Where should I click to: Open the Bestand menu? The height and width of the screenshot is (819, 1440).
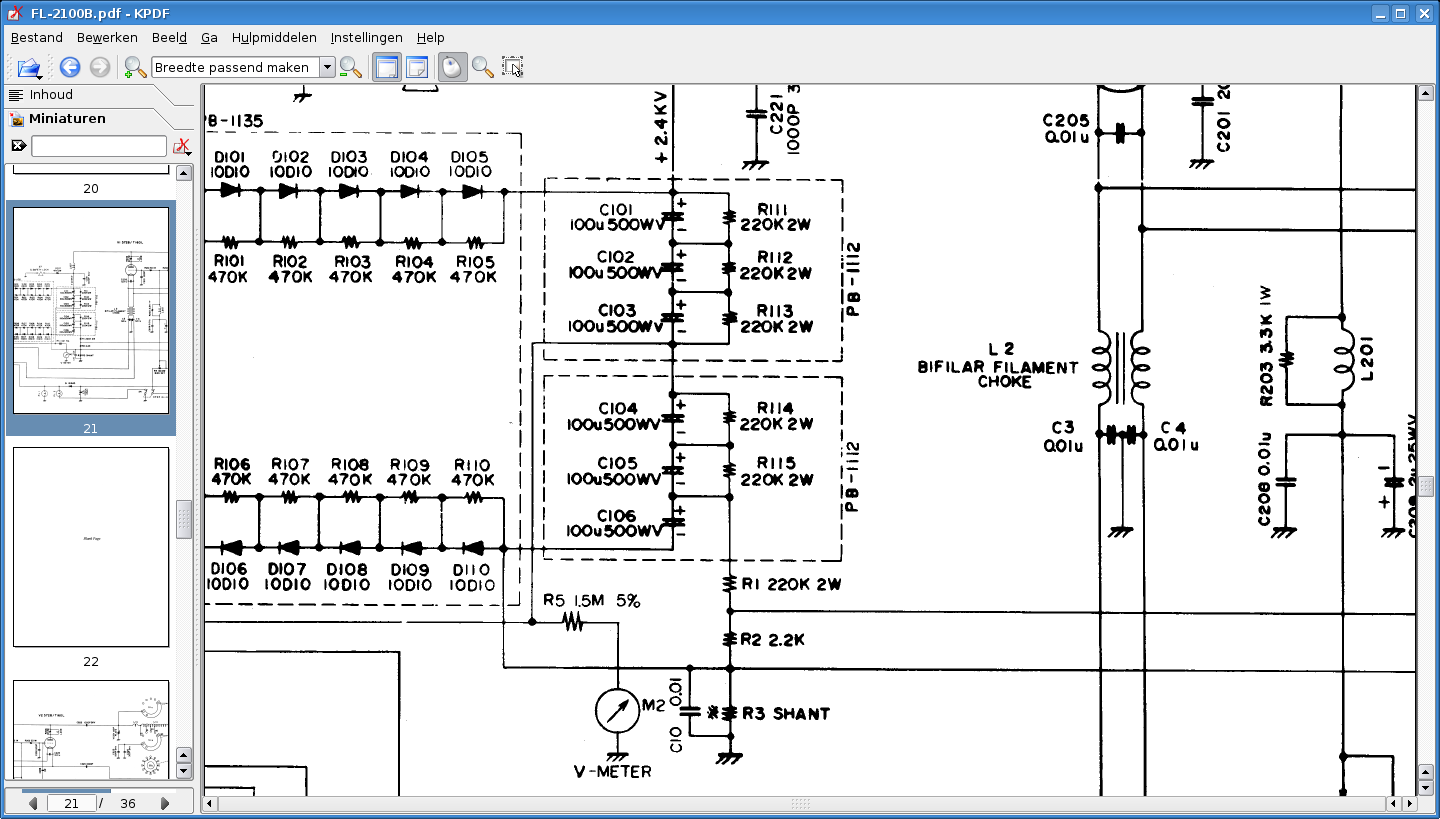37,37
